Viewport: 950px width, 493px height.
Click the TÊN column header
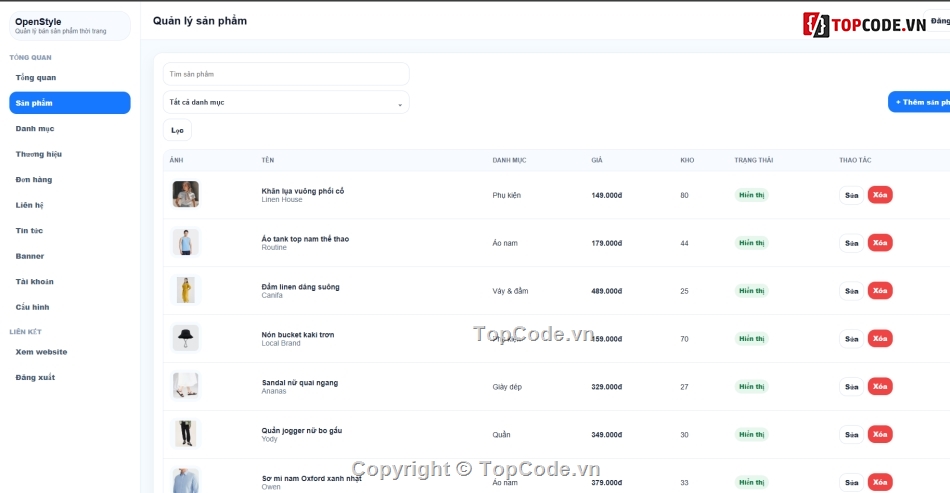tap(268, 160)
